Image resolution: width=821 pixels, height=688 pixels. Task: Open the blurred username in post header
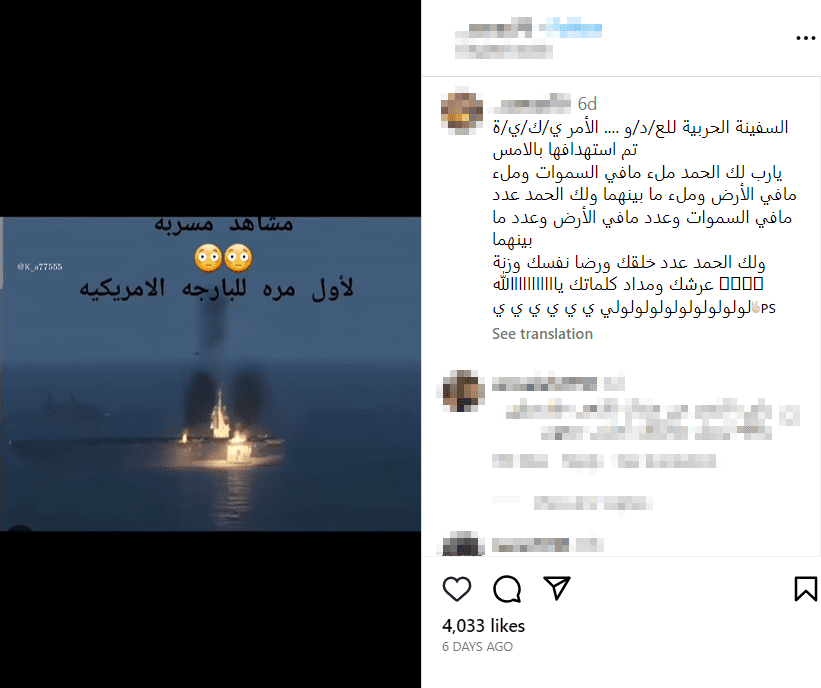[493, 28]
